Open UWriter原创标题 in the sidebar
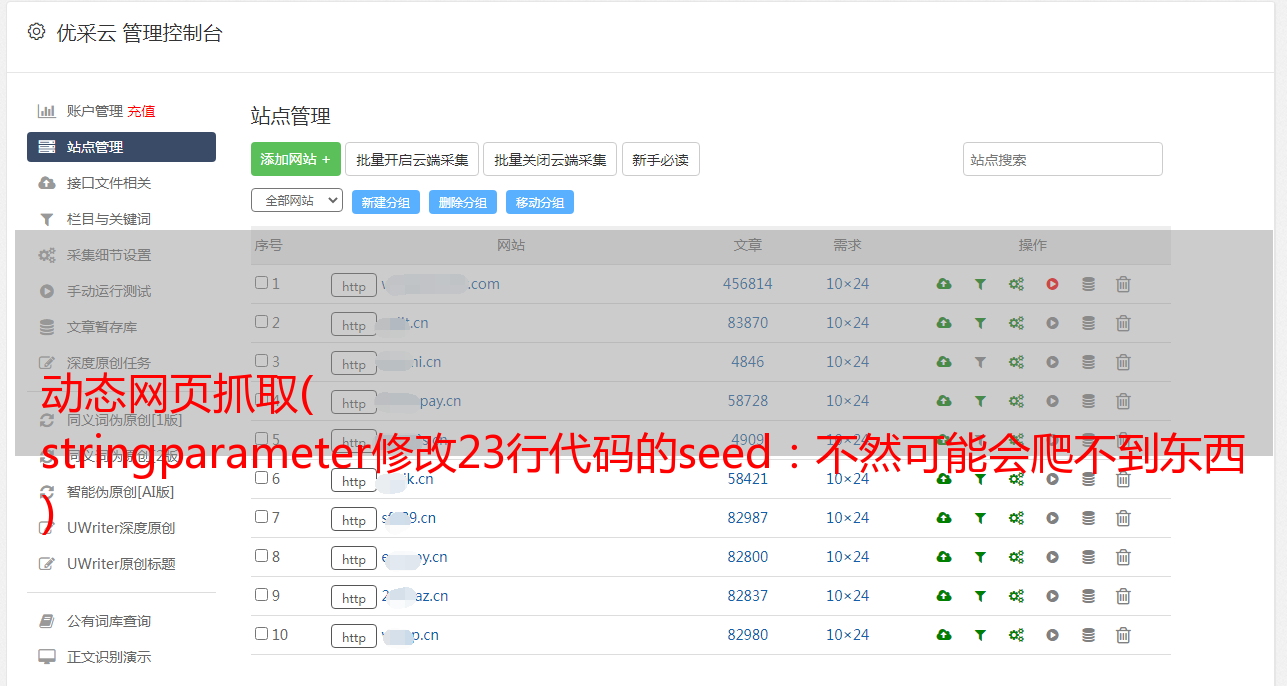The height and width of the screenshot is (686, 1287). (121, 564)
